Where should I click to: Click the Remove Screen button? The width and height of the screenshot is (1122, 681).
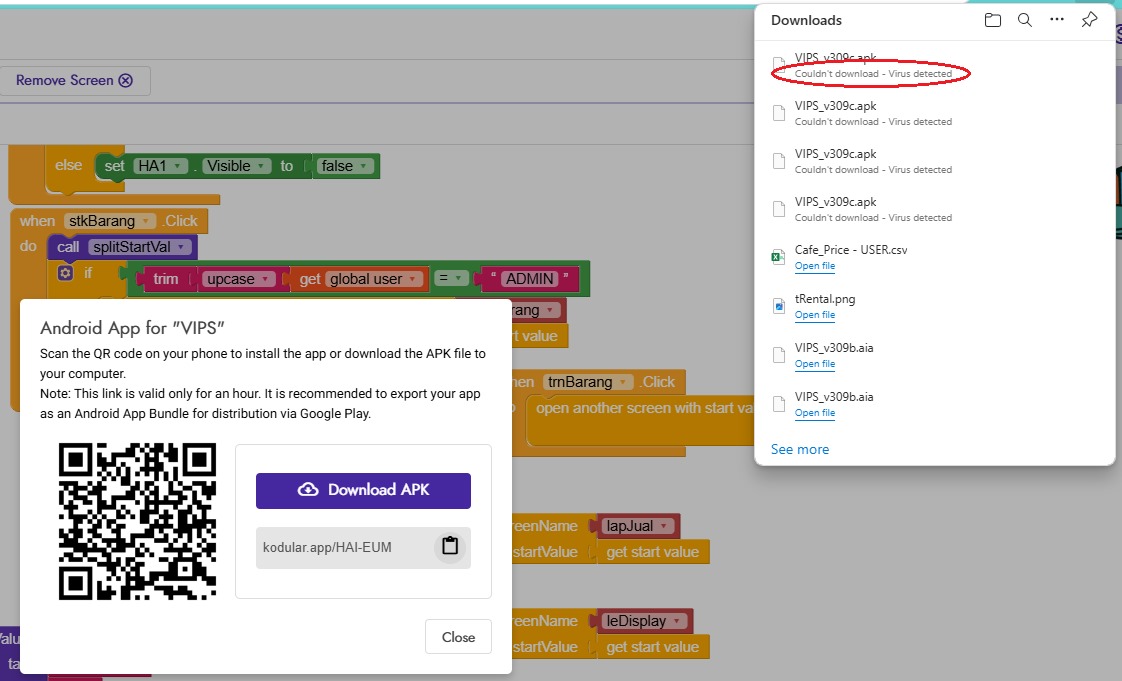click(74, 81)
